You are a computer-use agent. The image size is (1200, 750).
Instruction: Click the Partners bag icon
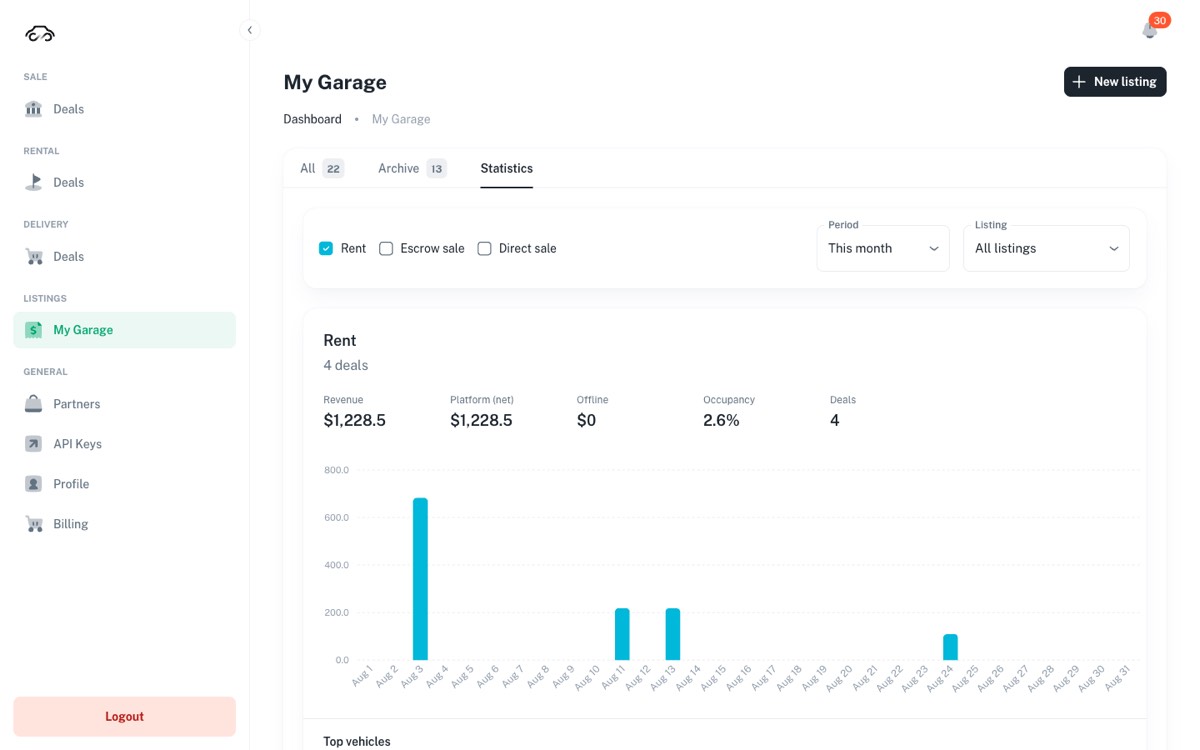(x=34, y=404)
